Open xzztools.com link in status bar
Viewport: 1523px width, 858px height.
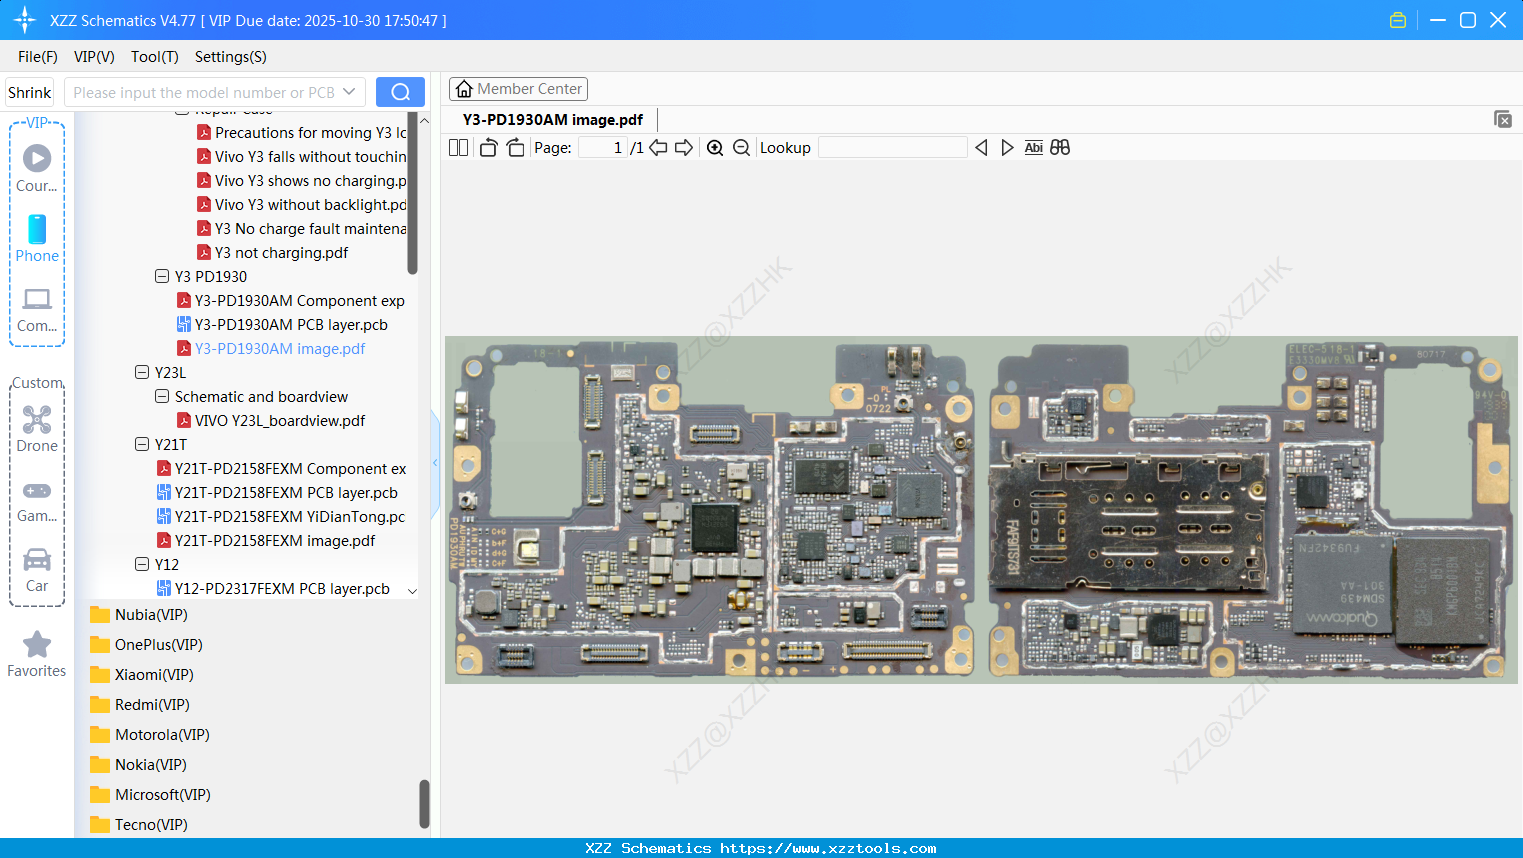[x=828, y=848]
